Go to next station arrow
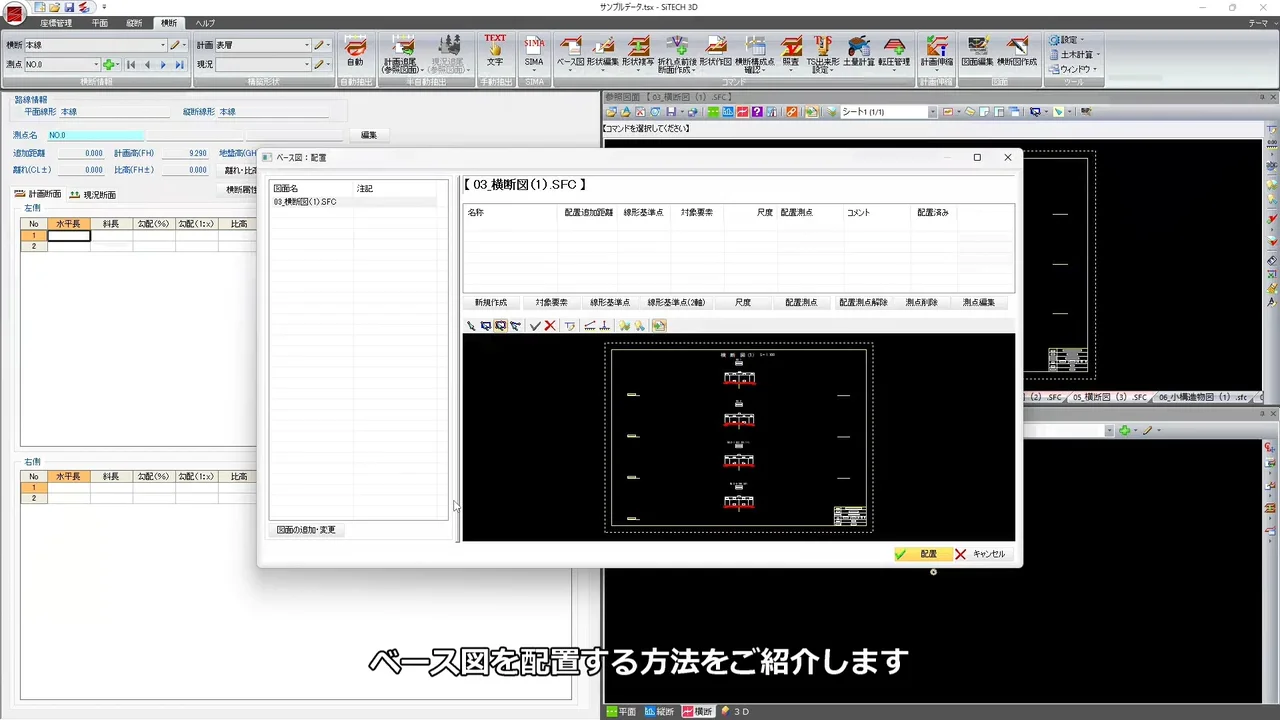This screenshot has height=720, width=1280. tap(163, 65)
